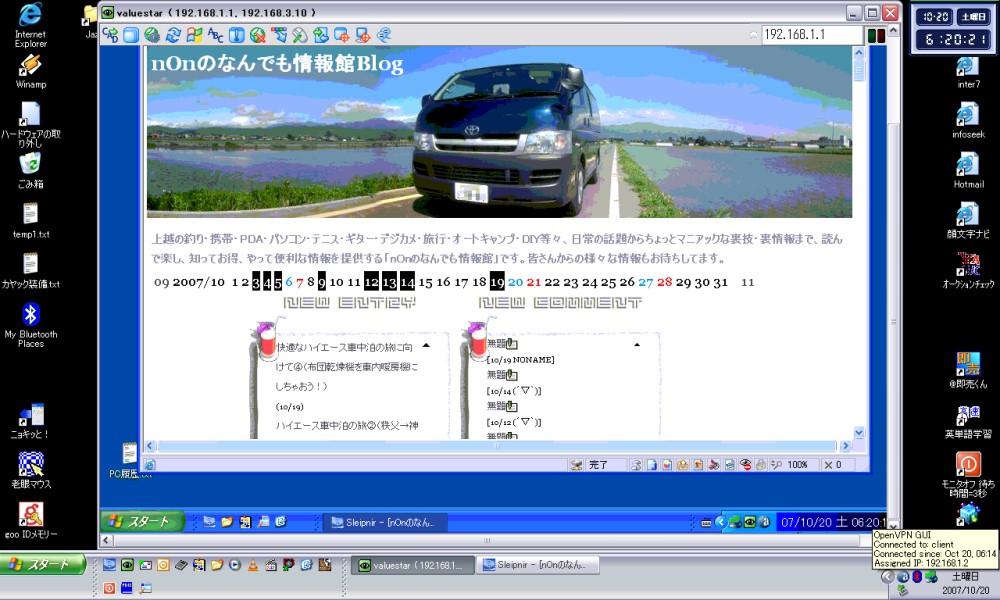Screen dimensions: 1000x600
Task: Switch to local taskbar Sleipnir button
Action: (538, 565)
